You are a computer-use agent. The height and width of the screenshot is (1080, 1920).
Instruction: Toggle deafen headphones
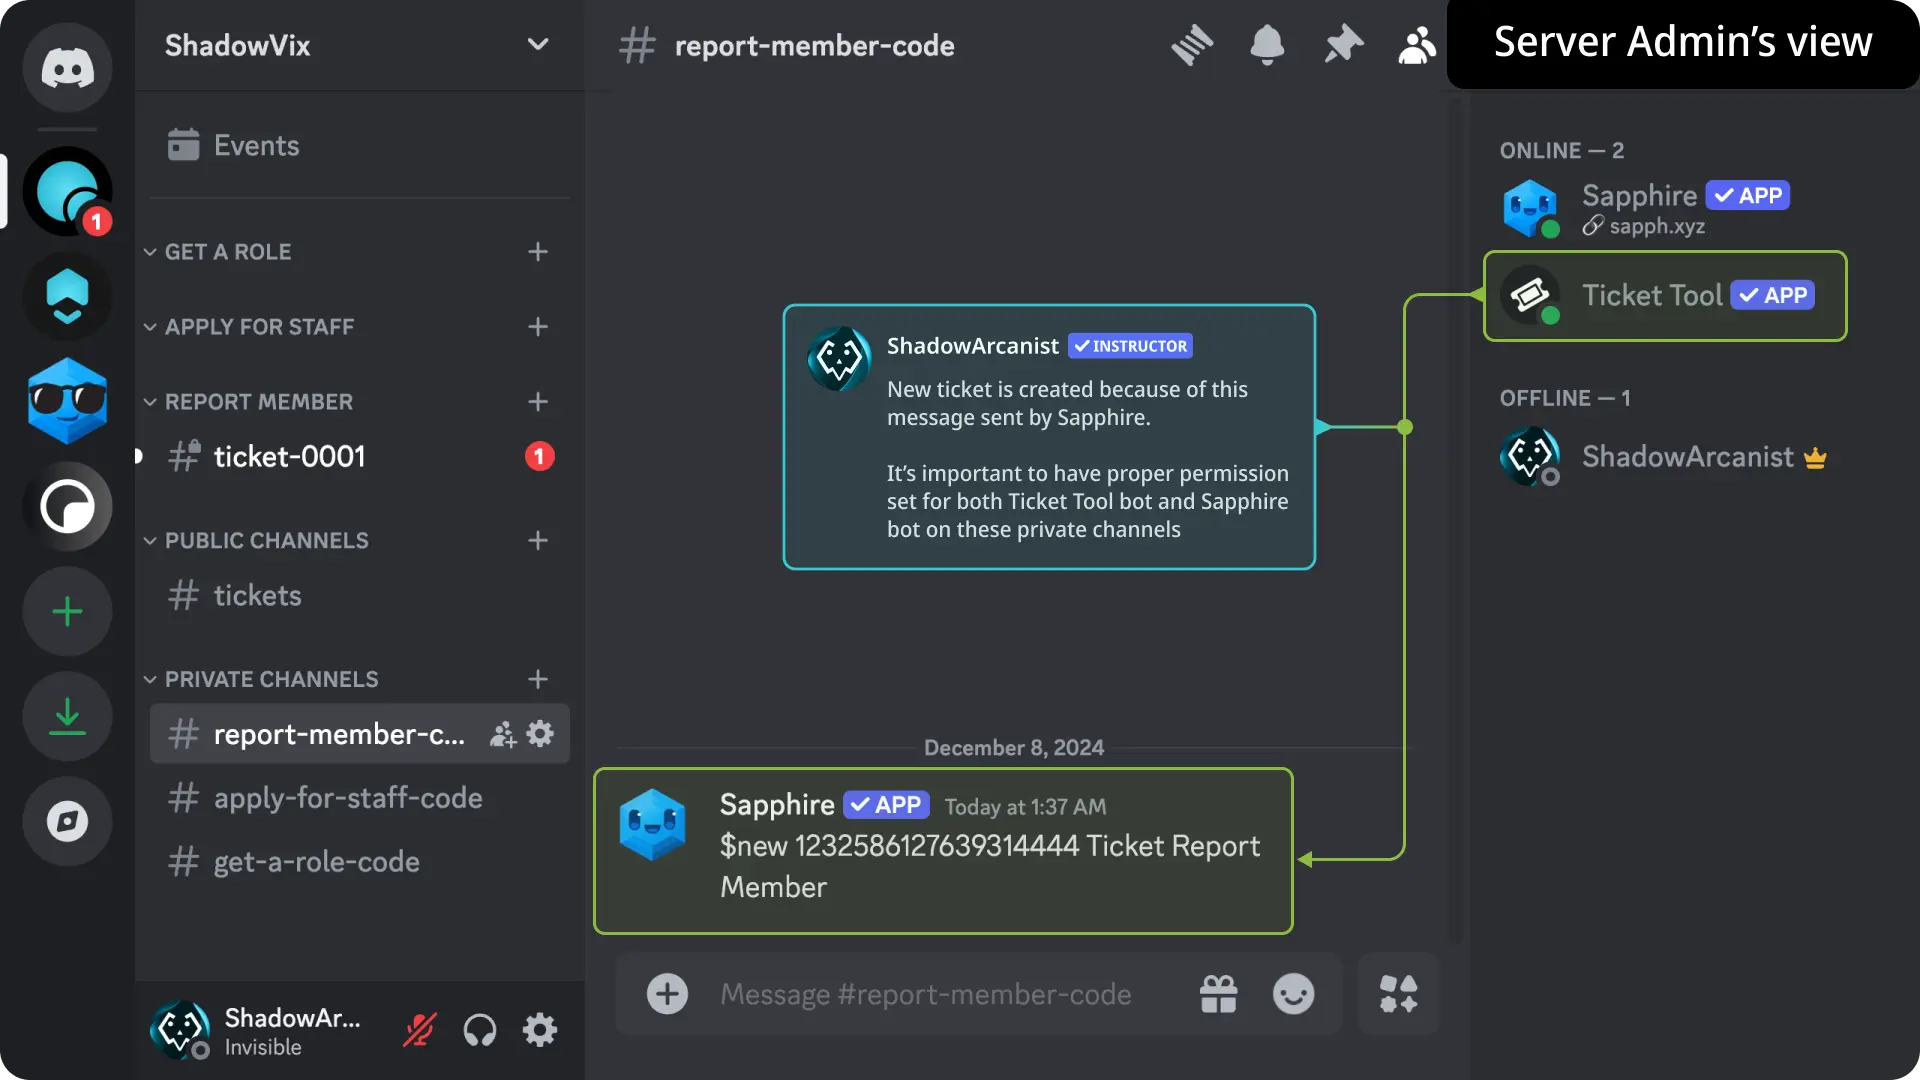pos(480,1030)
